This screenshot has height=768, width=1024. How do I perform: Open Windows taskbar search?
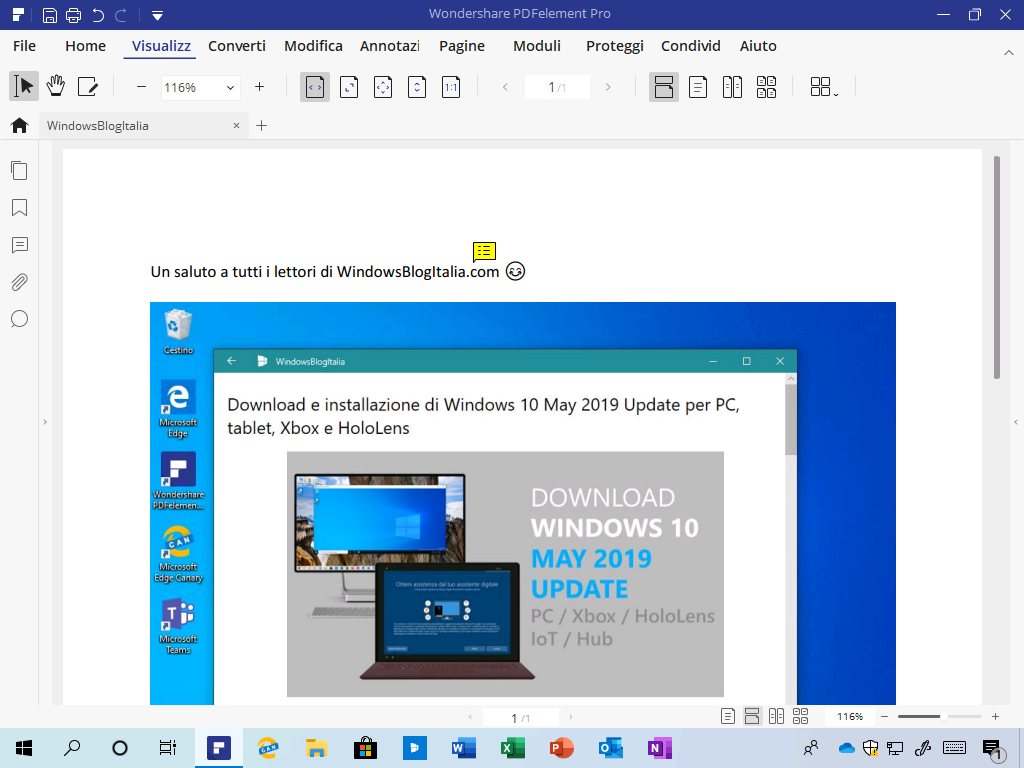click(72, 748)
